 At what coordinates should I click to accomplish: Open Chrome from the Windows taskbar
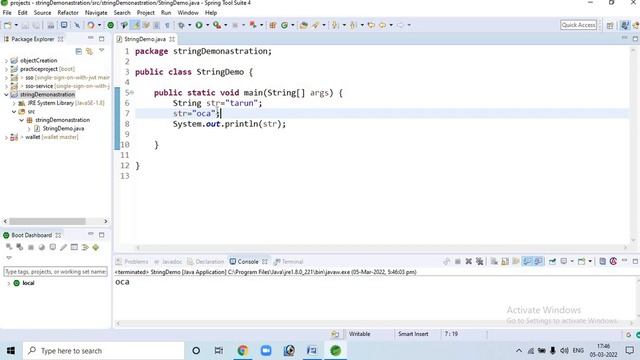(x=243, y=351)
